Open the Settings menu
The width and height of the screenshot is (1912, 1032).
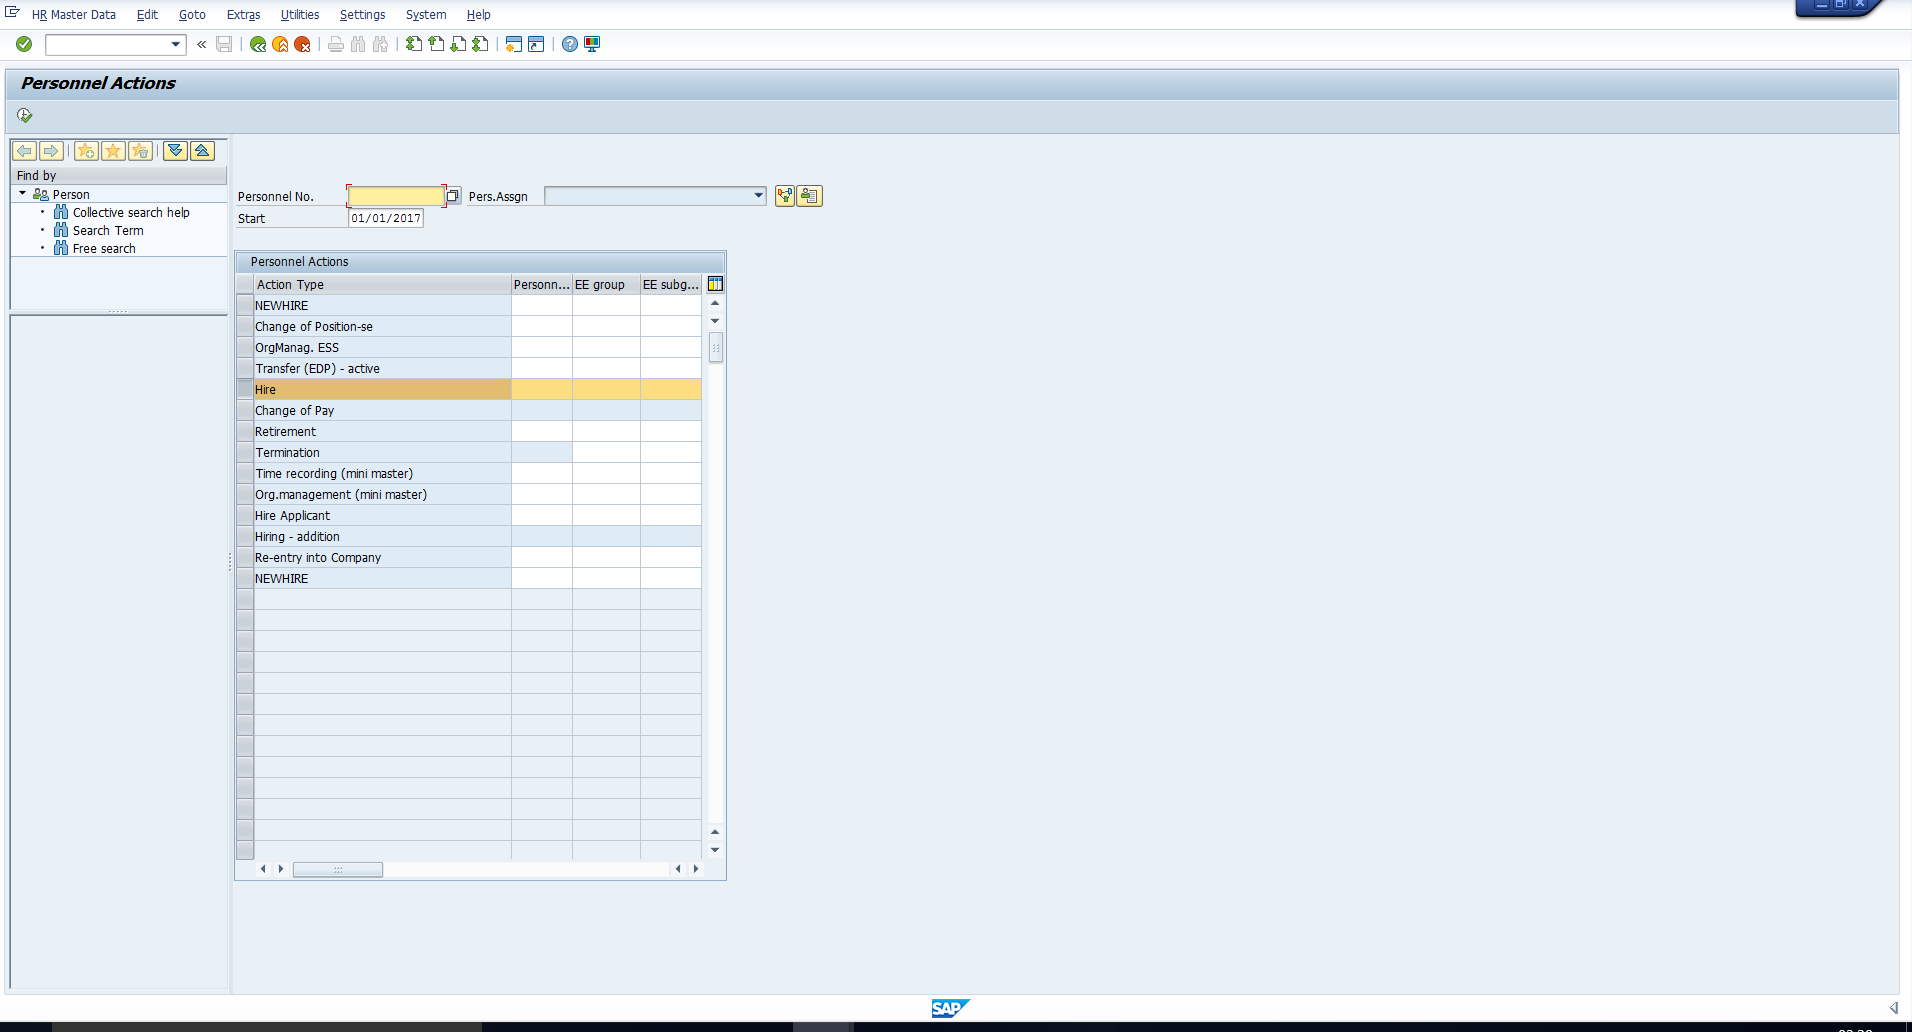coord(362,15)
